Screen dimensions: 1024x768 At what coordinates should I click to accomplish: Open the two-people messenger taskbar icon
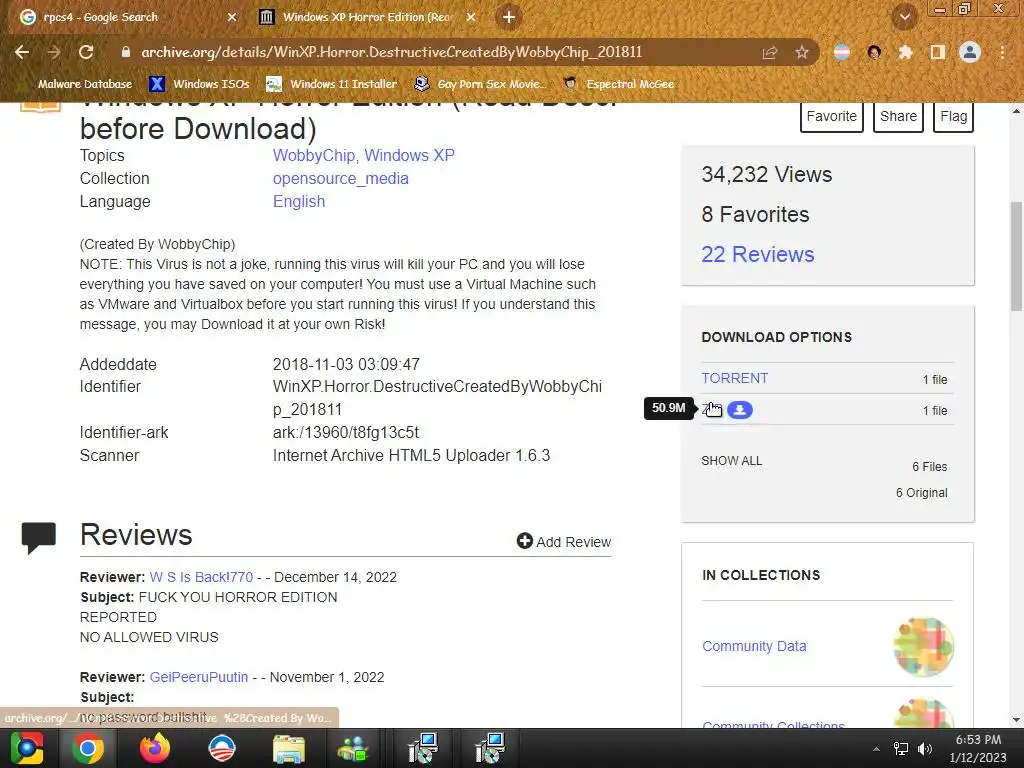[x=353, y=748]
